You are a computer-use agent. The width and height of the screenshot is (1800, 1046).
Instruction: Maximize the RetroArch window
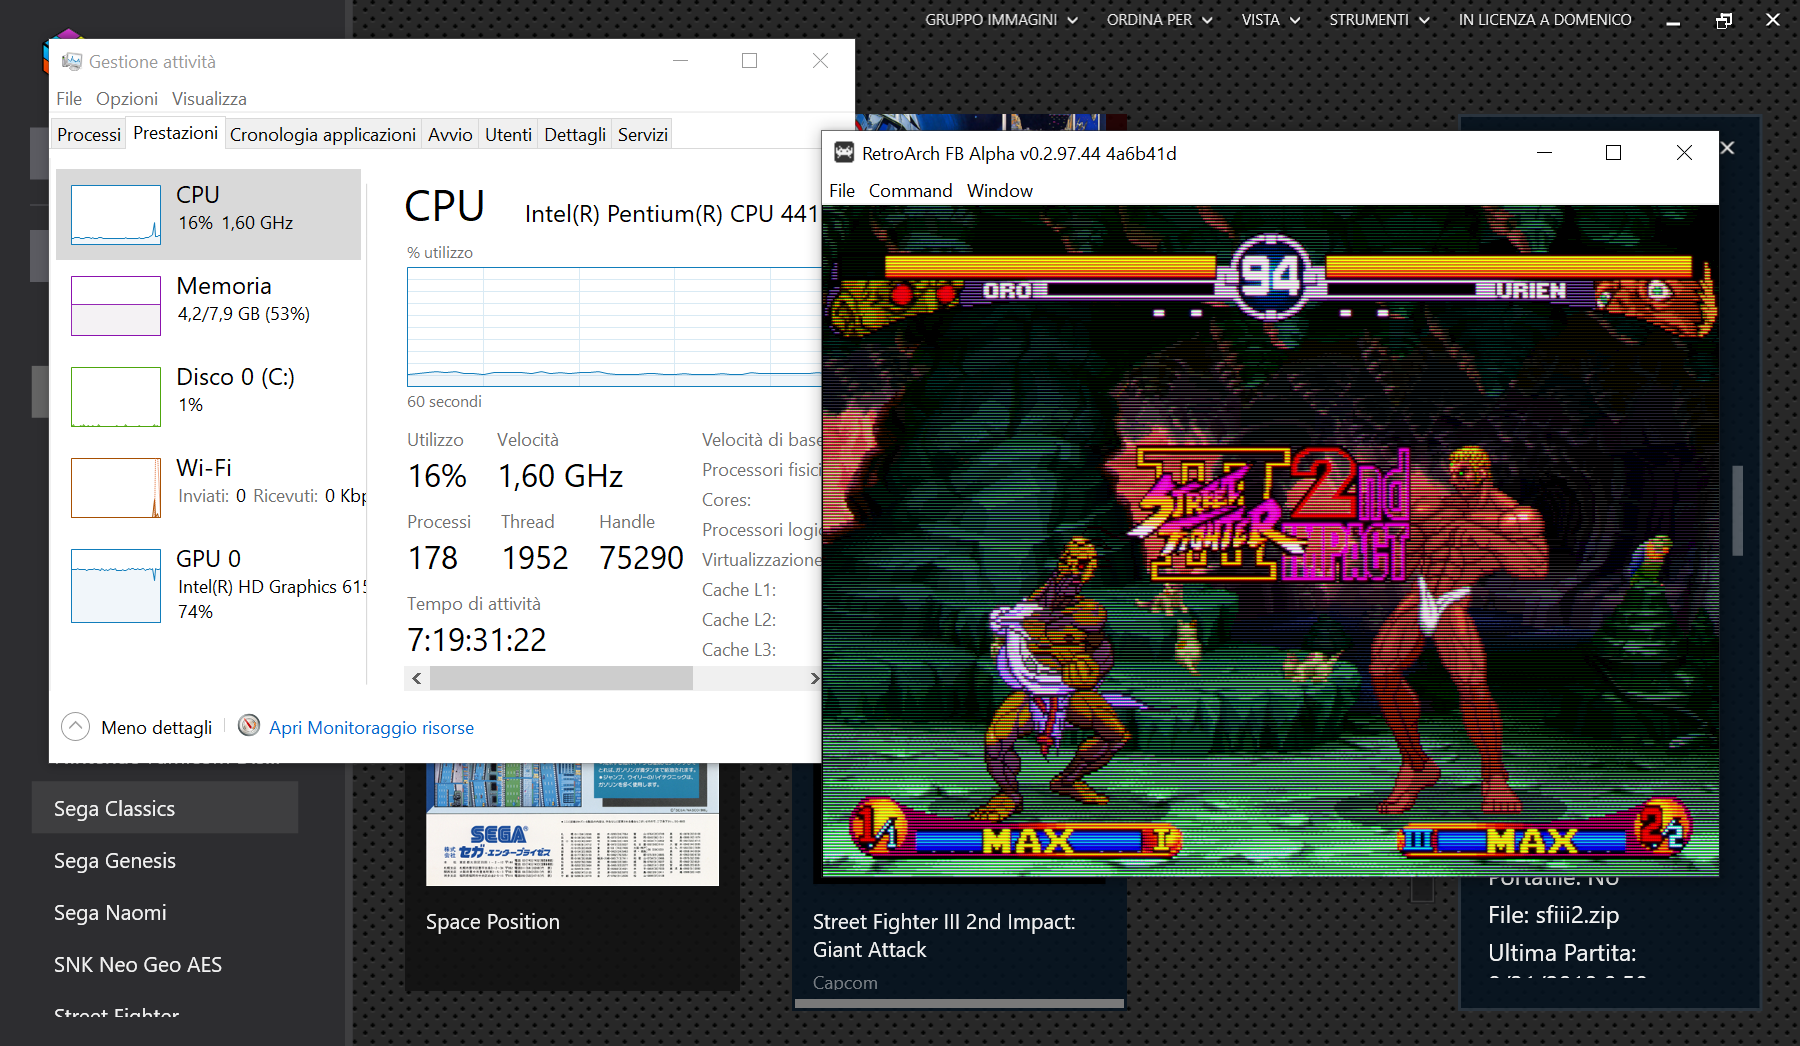(x=1613, y=153)
